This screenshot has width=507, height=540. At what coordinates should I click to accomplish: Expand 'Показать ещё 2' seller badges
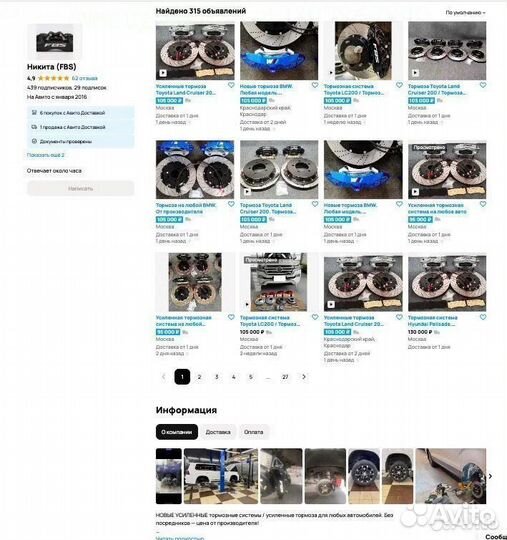[45, 155]
